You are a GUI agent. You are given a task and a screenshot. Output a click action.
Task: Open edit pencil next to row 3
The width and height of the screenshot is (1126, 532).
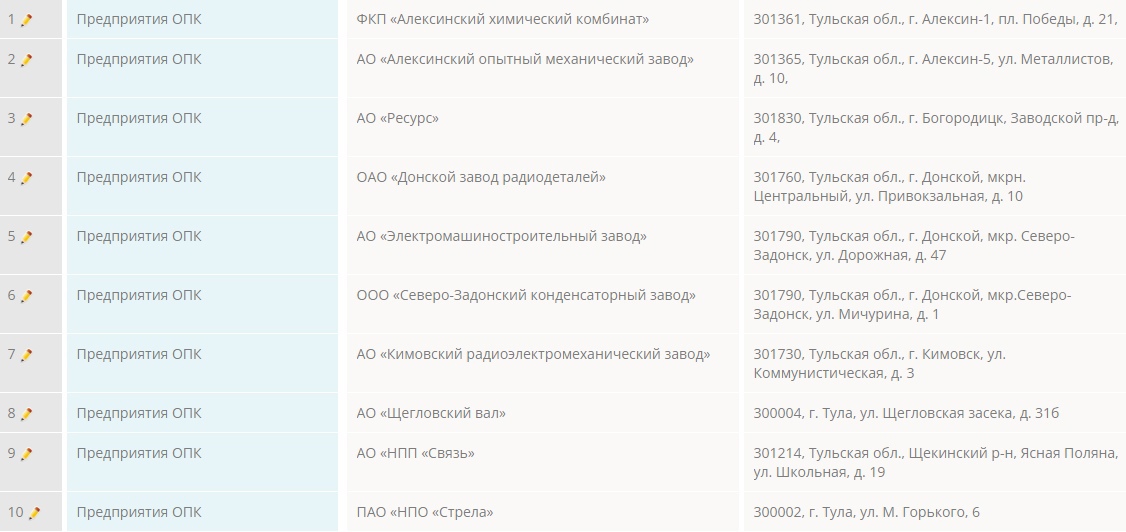[x=27, y=119]
